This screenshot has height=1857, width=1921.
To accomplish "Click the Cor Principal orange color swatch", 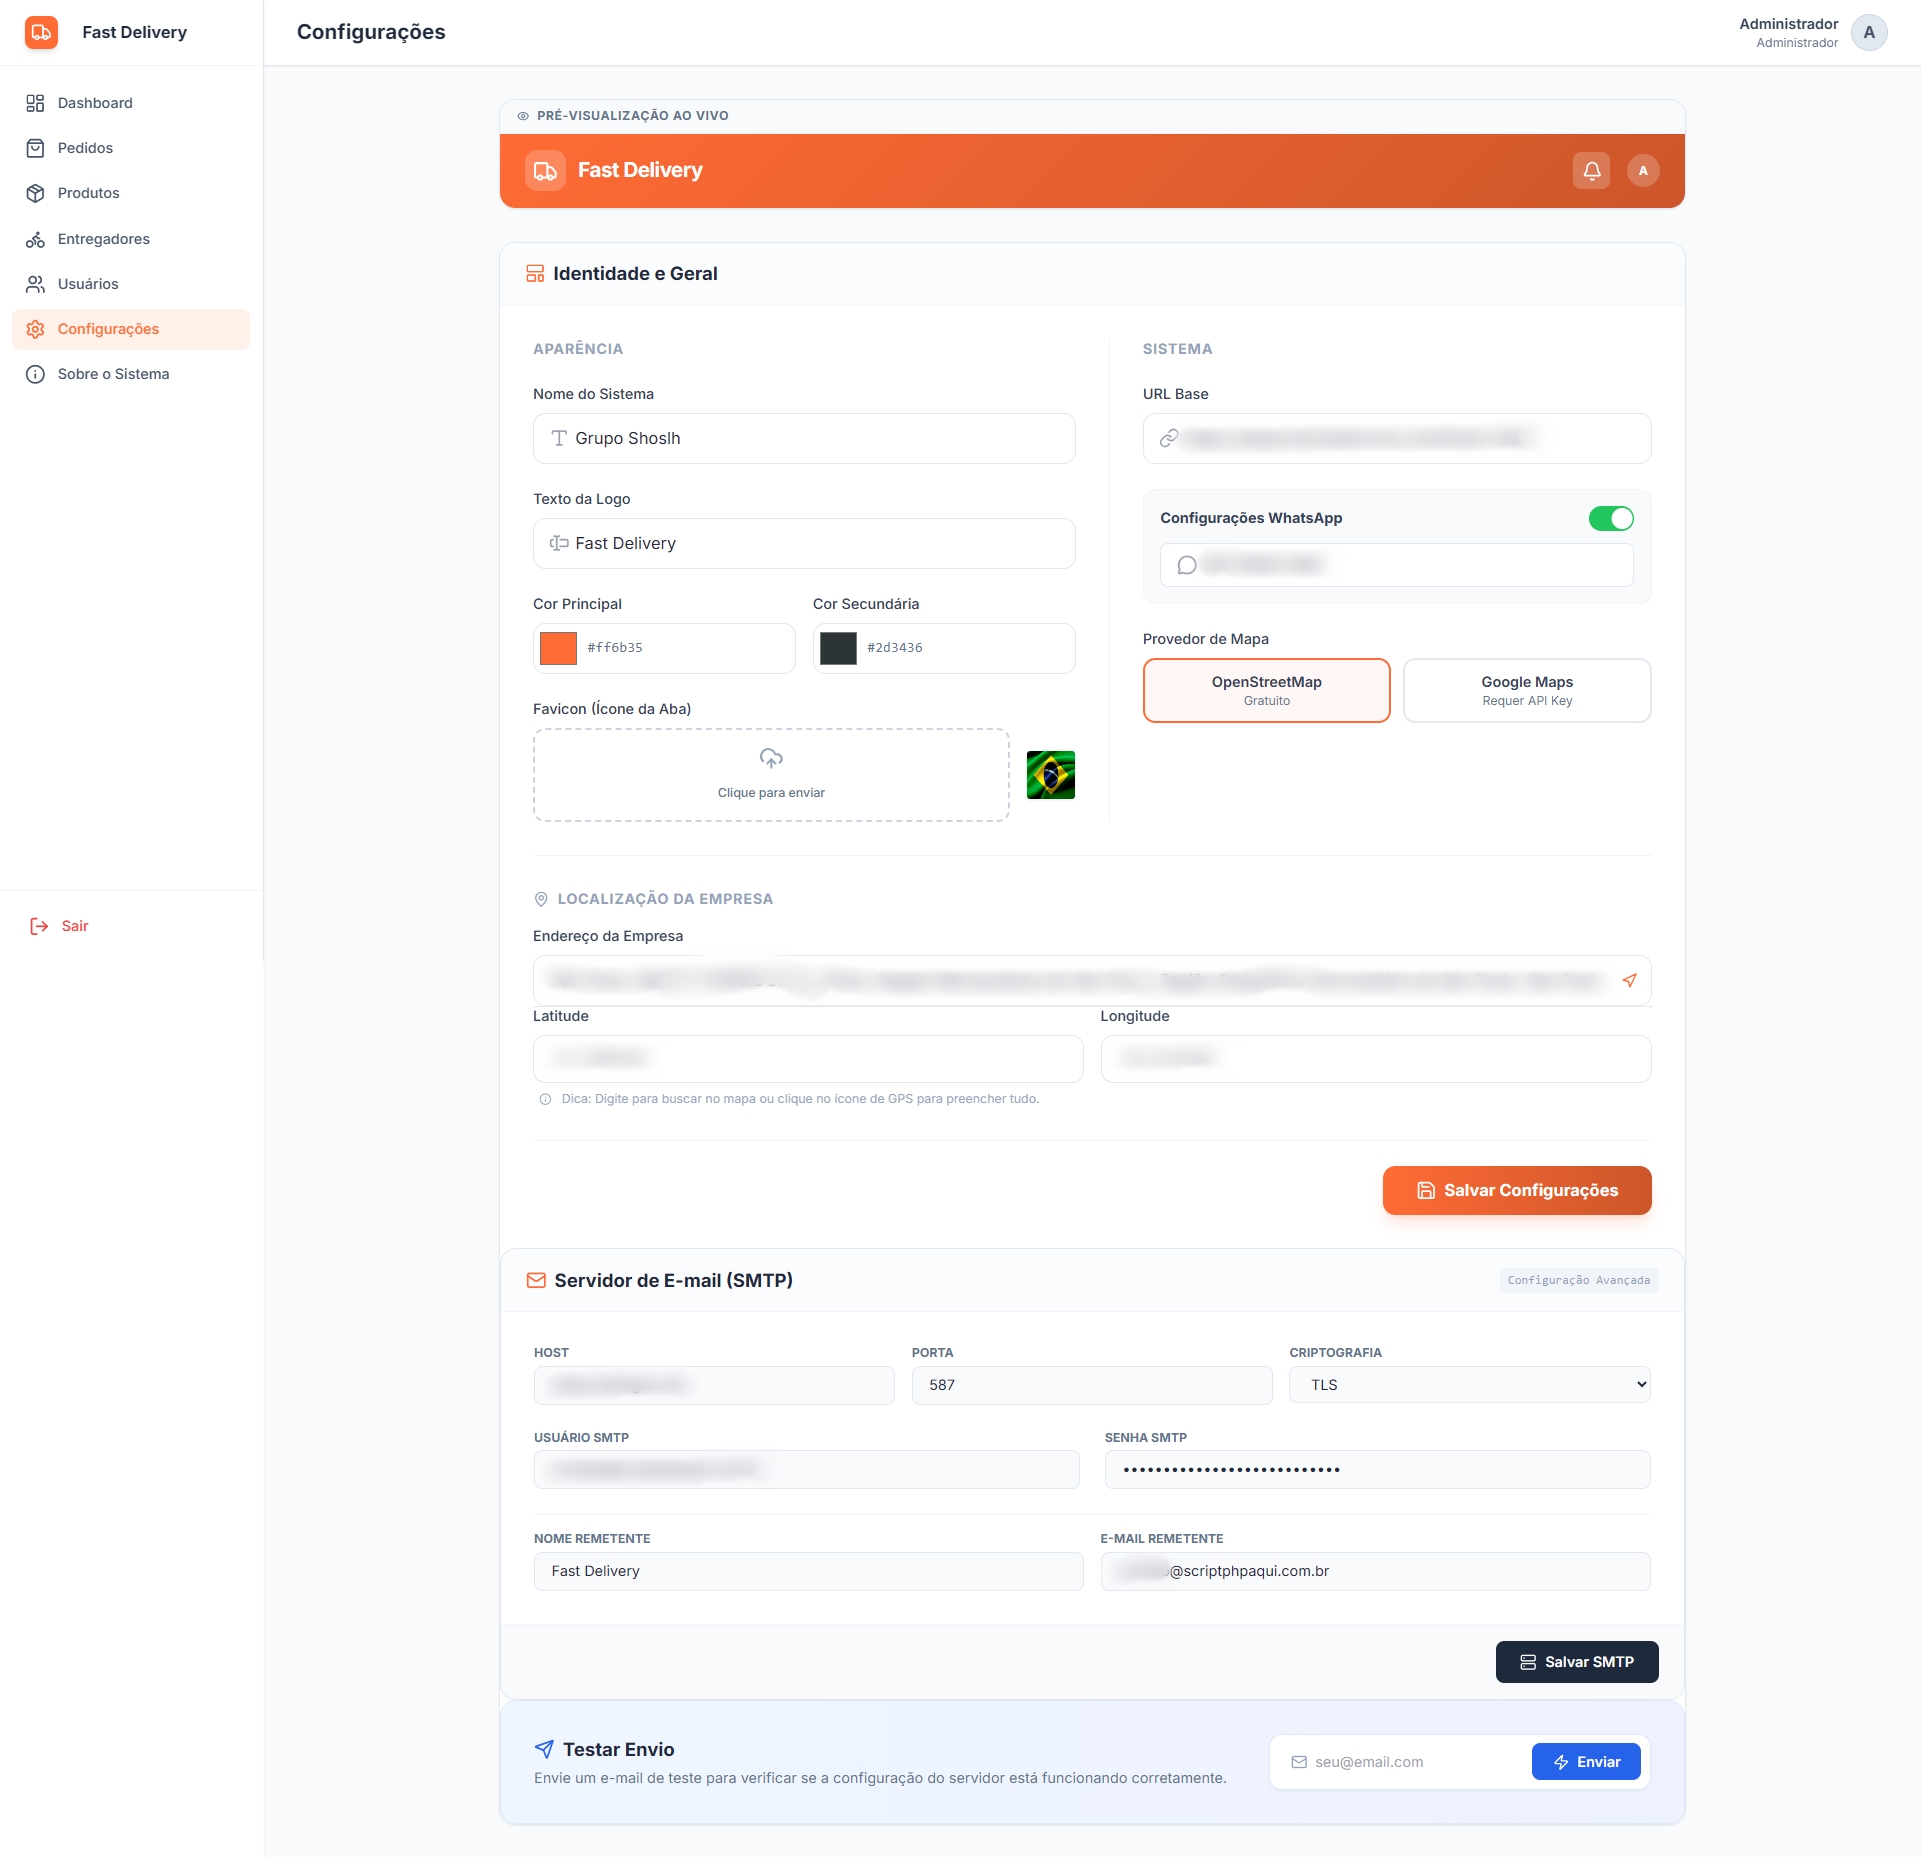I will click(558, 648).
